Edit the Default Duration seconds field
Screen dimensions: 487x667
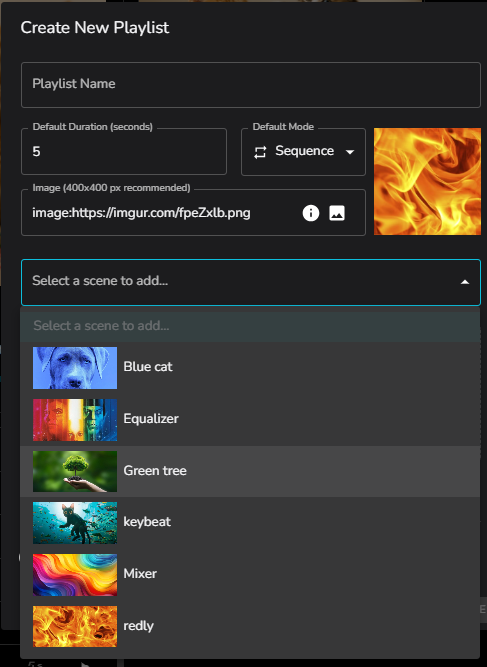pos(124,152)
